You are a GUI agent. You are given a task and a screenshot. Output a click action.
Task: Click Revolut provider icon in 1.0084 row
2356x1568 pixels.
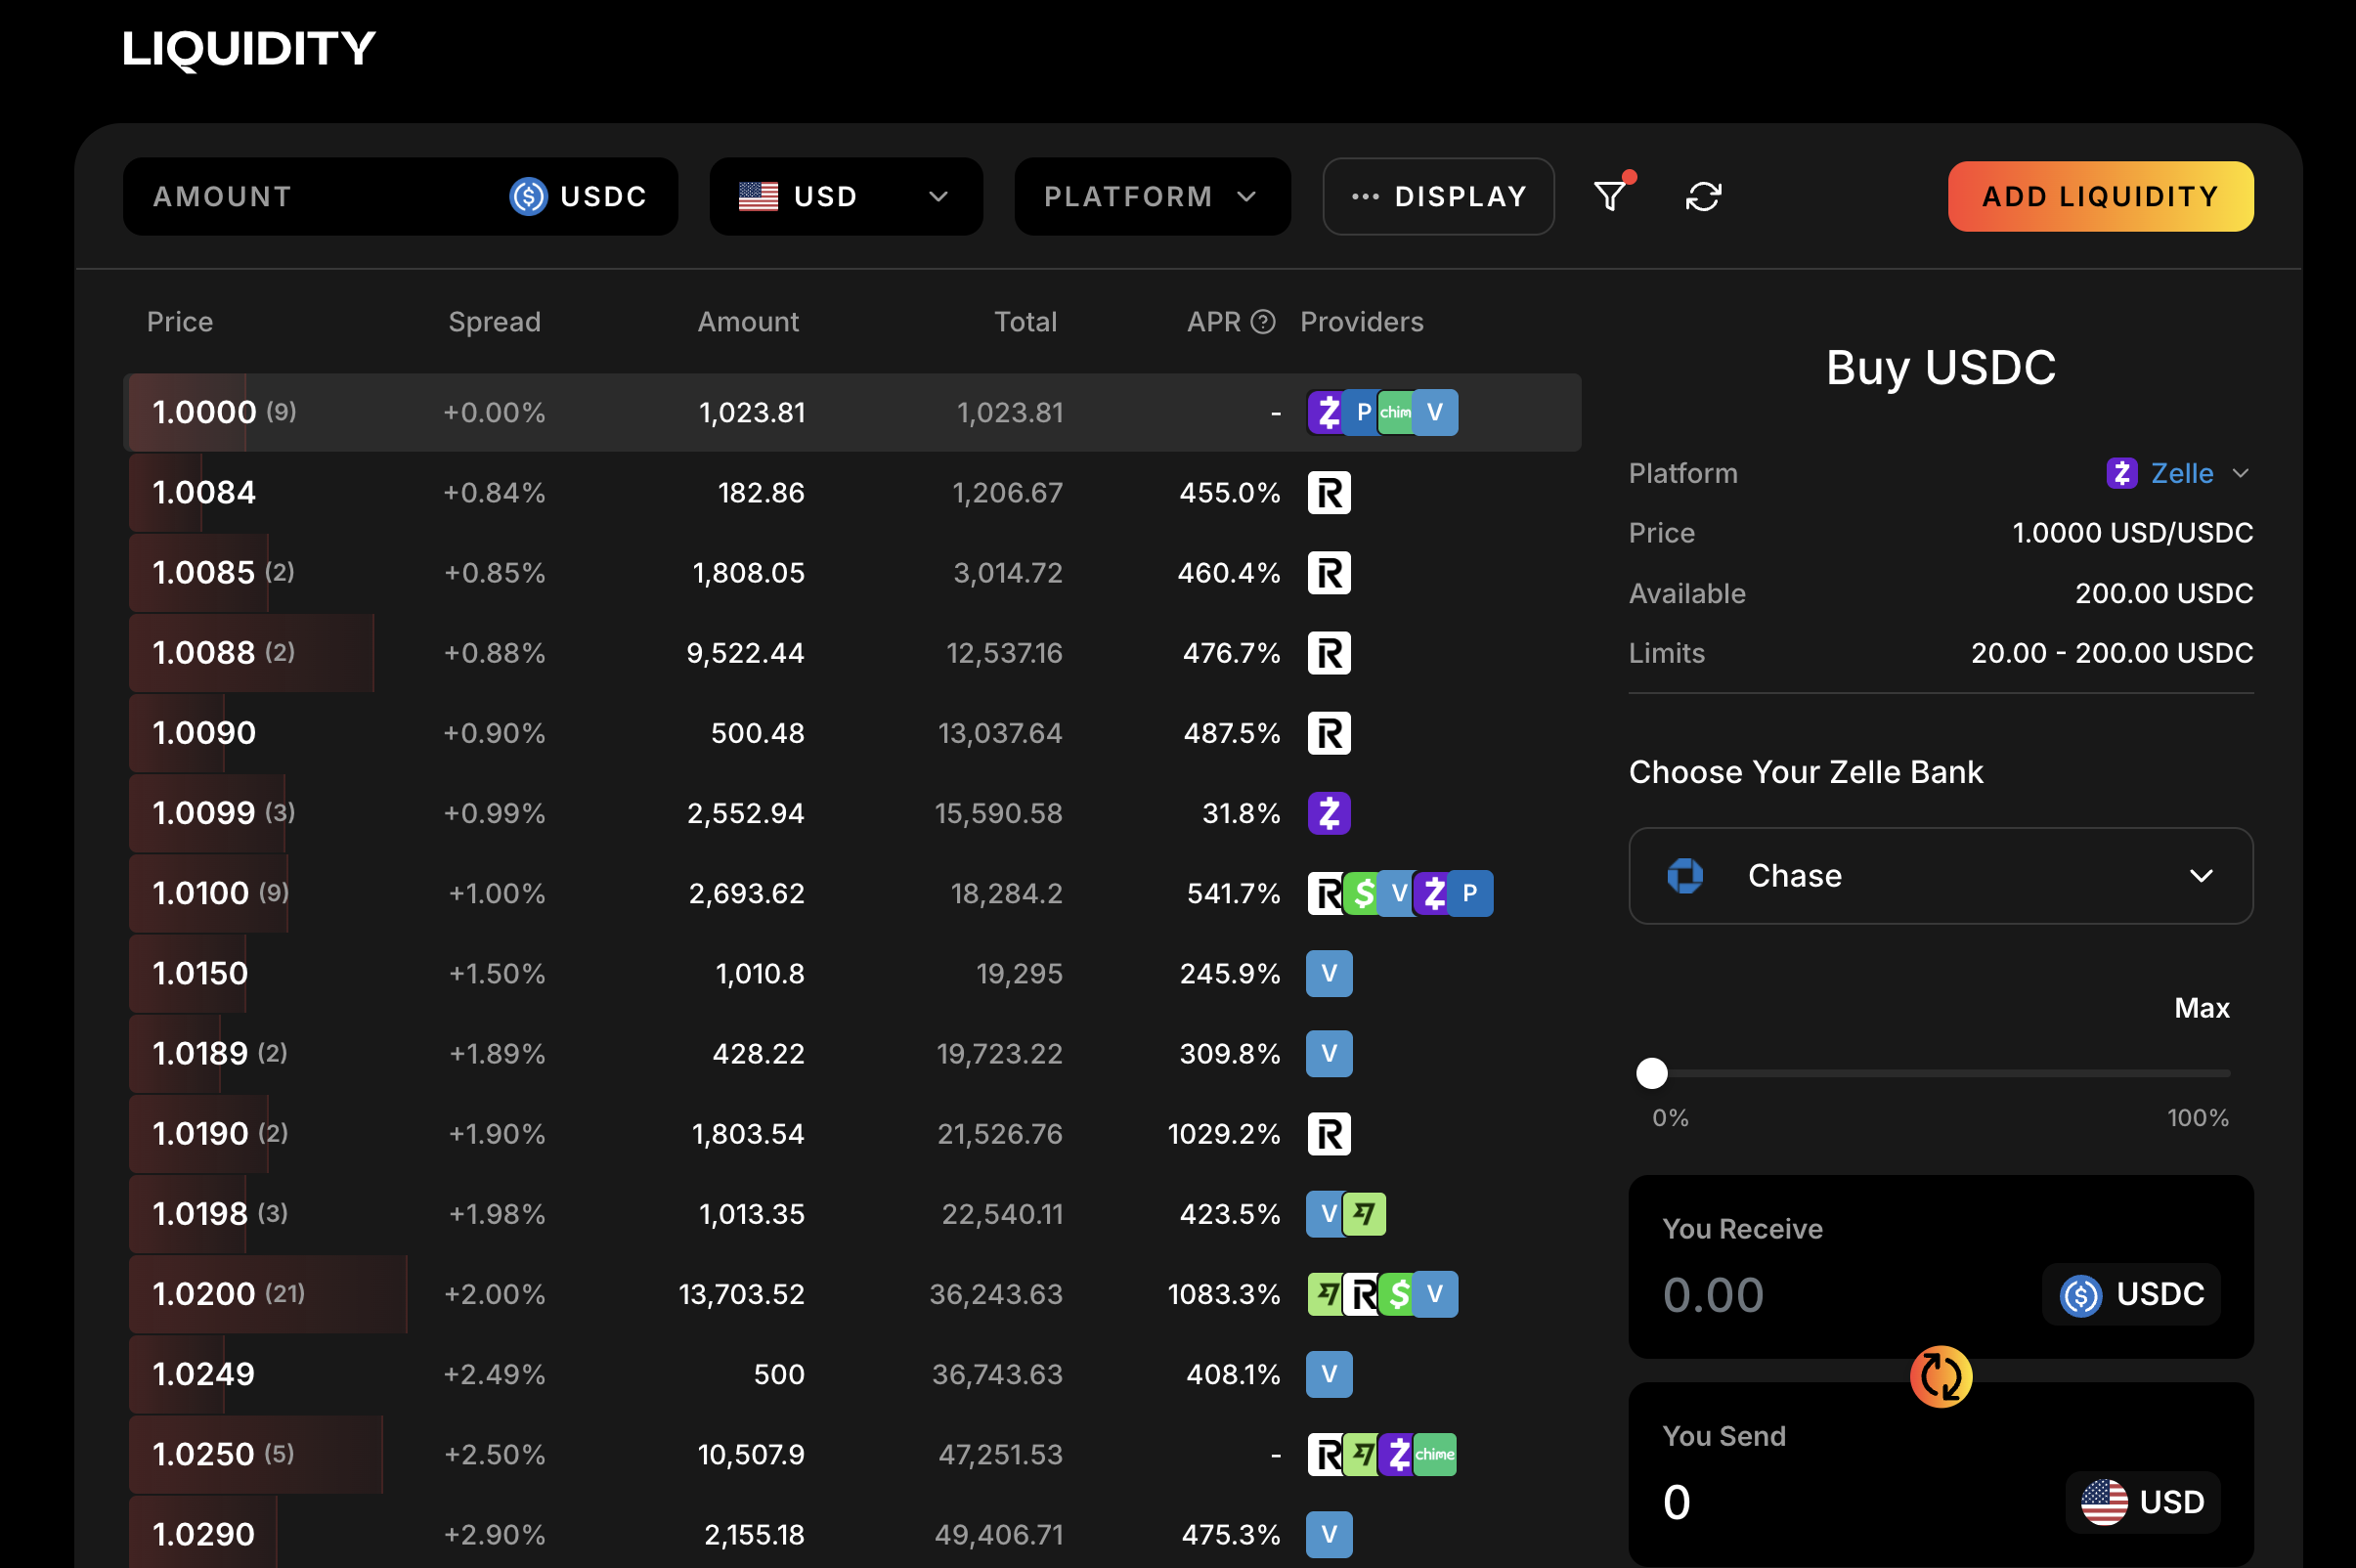(1329, 493)
